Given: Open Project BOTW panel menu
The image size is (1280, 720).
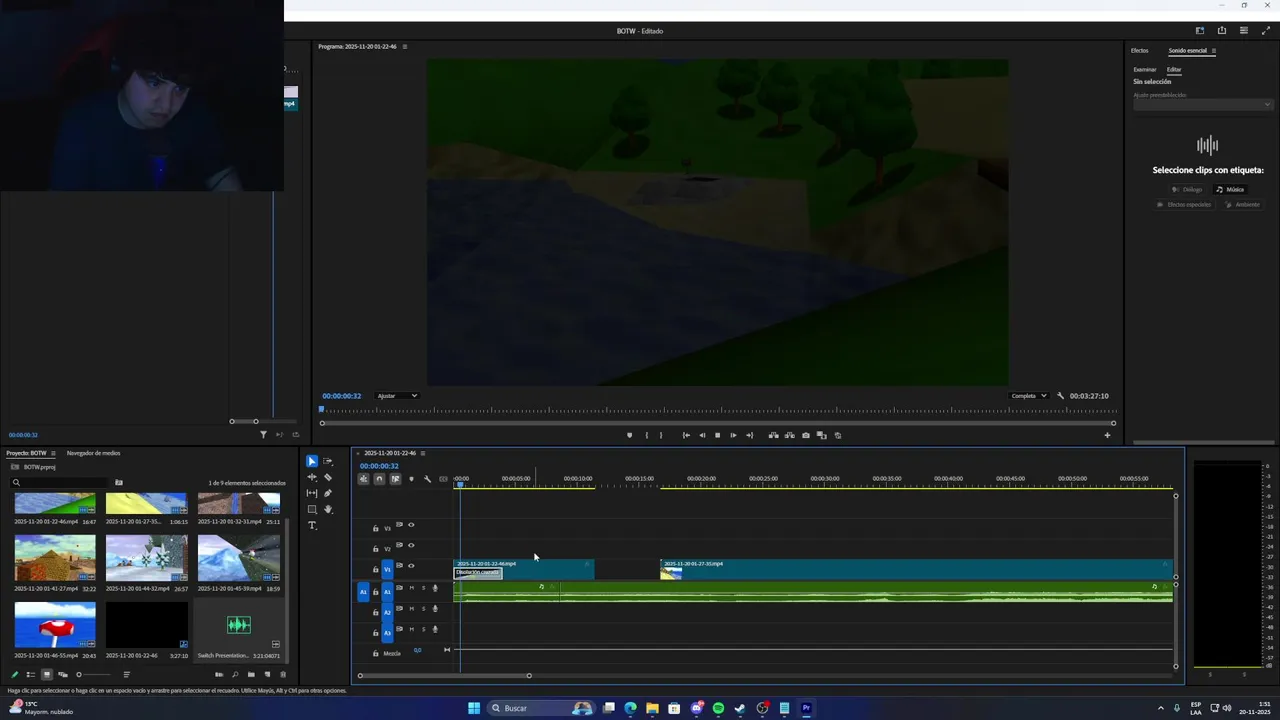Looking at the screenshot, I should click(x=53, y=453).
